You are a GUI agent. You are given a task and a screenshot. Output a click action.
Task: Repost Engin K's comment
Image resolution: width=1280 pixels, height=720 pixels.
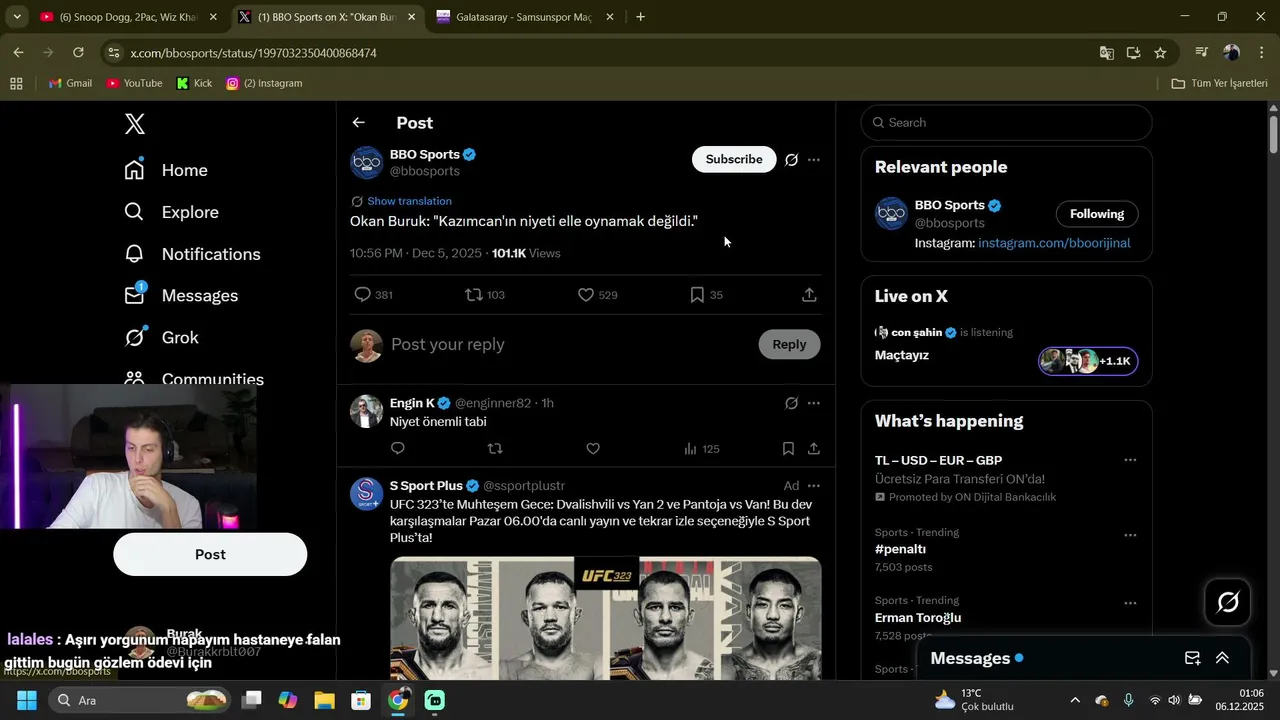tap(495, 449)
